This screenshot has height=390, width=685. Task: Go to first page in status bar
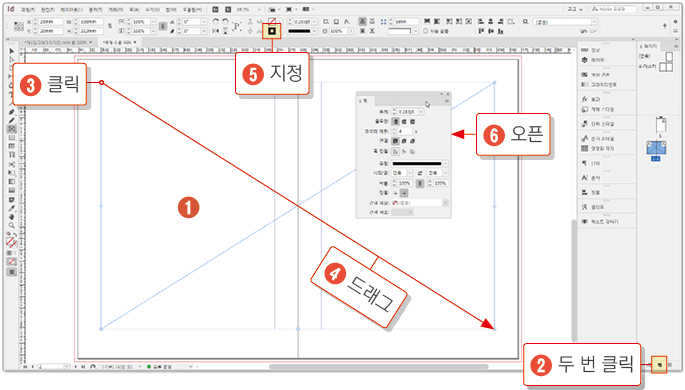(x=25, y=367)
